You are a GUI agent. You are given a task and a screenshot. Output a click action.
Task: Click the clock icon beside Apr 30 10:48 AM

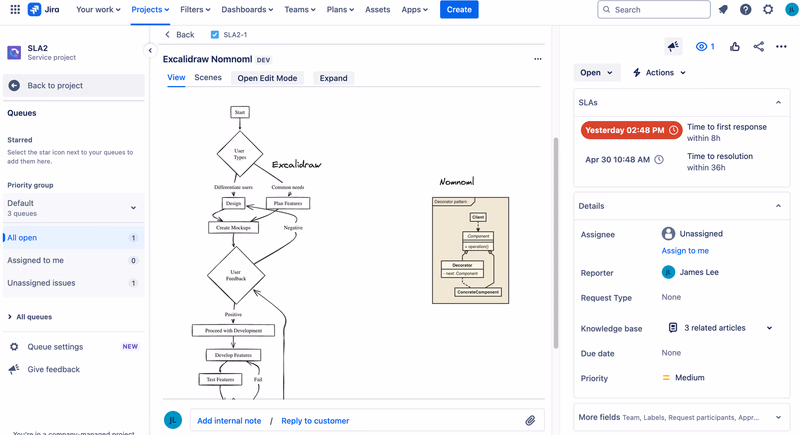[x=659, y=160]
